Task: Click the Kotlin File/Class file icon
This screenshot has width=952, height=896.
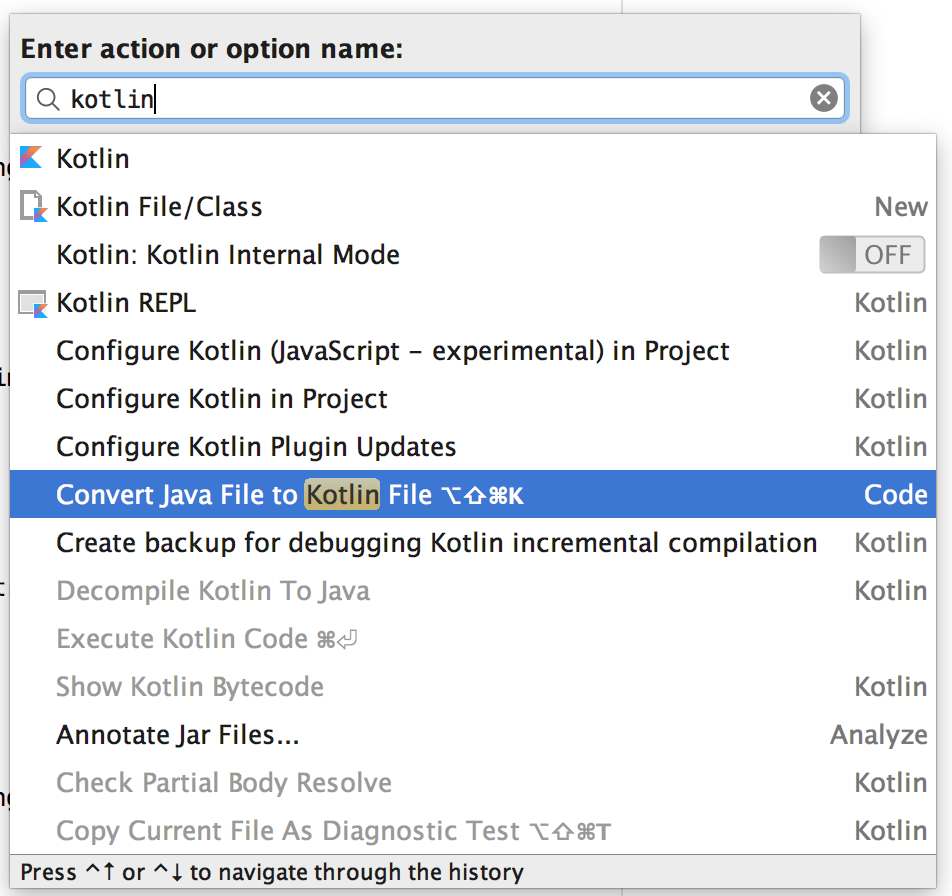Action: 33,206
